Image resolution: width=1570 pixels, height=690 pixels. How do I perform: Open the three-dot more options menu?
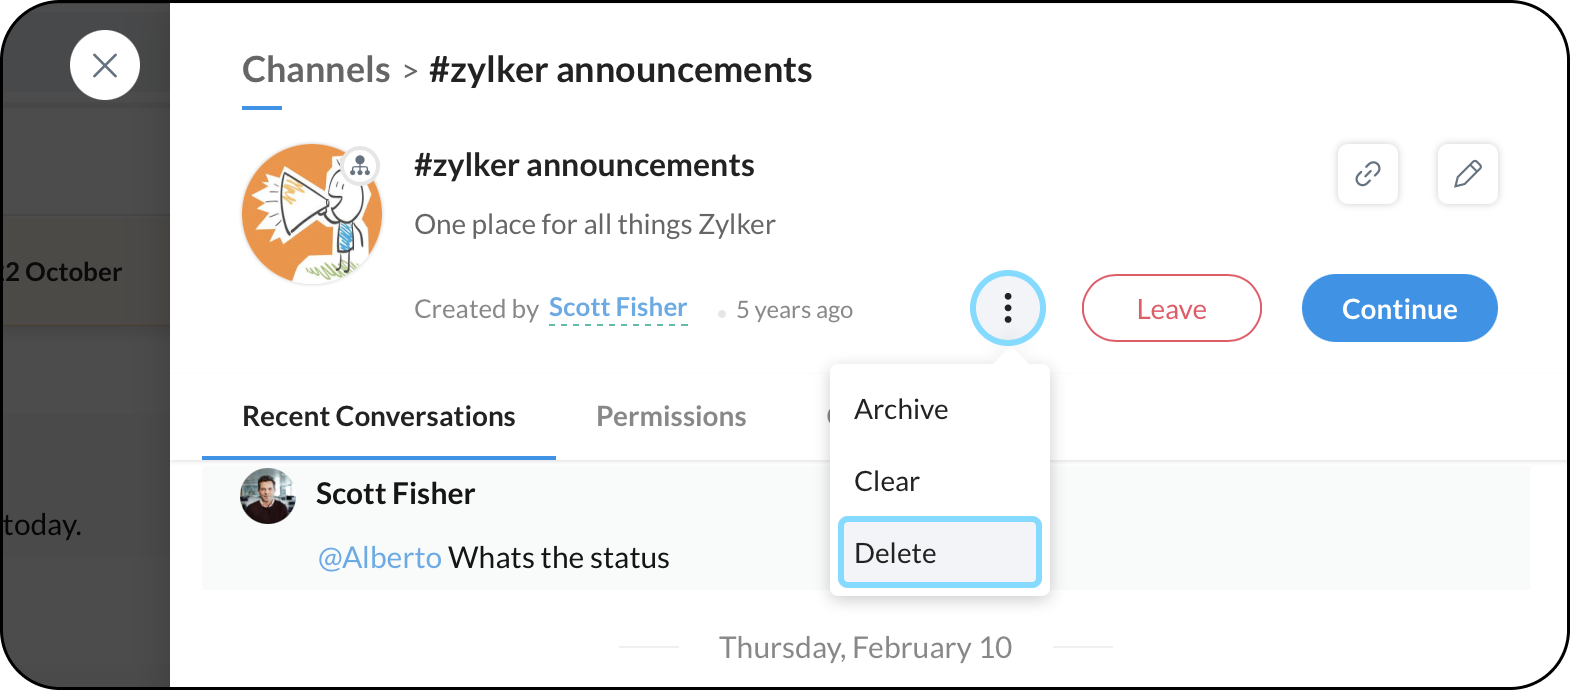1008,308
